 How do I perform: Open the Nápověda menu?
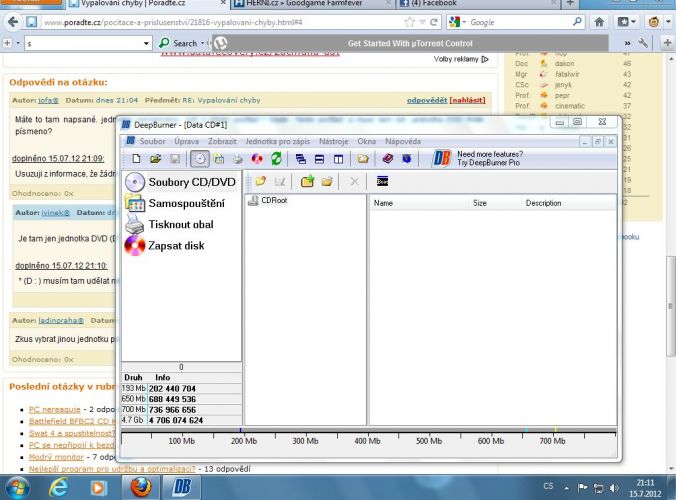[x=403, y=141]
